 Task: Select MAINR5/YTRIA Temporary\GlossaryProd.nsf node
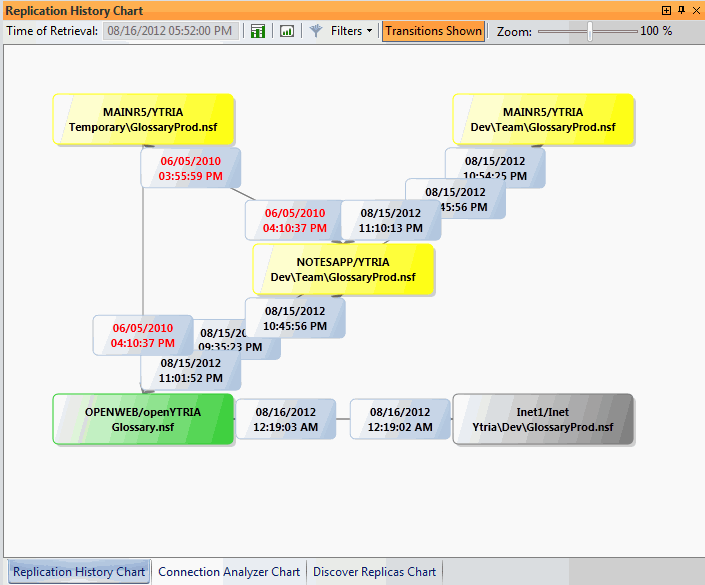(143, 120)
